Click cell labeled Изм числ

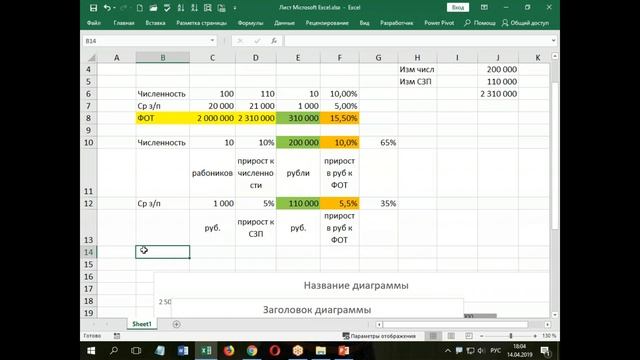coord(418,69)
